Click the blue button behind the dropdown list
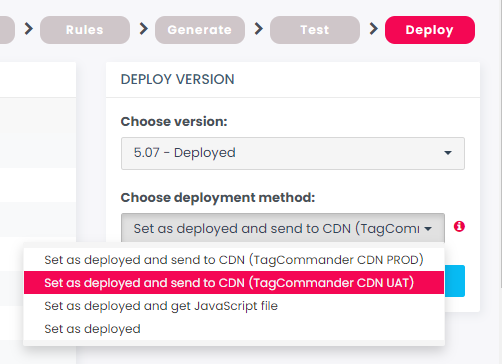The height and width of the screenshot is (364, 502). (455, 281)
